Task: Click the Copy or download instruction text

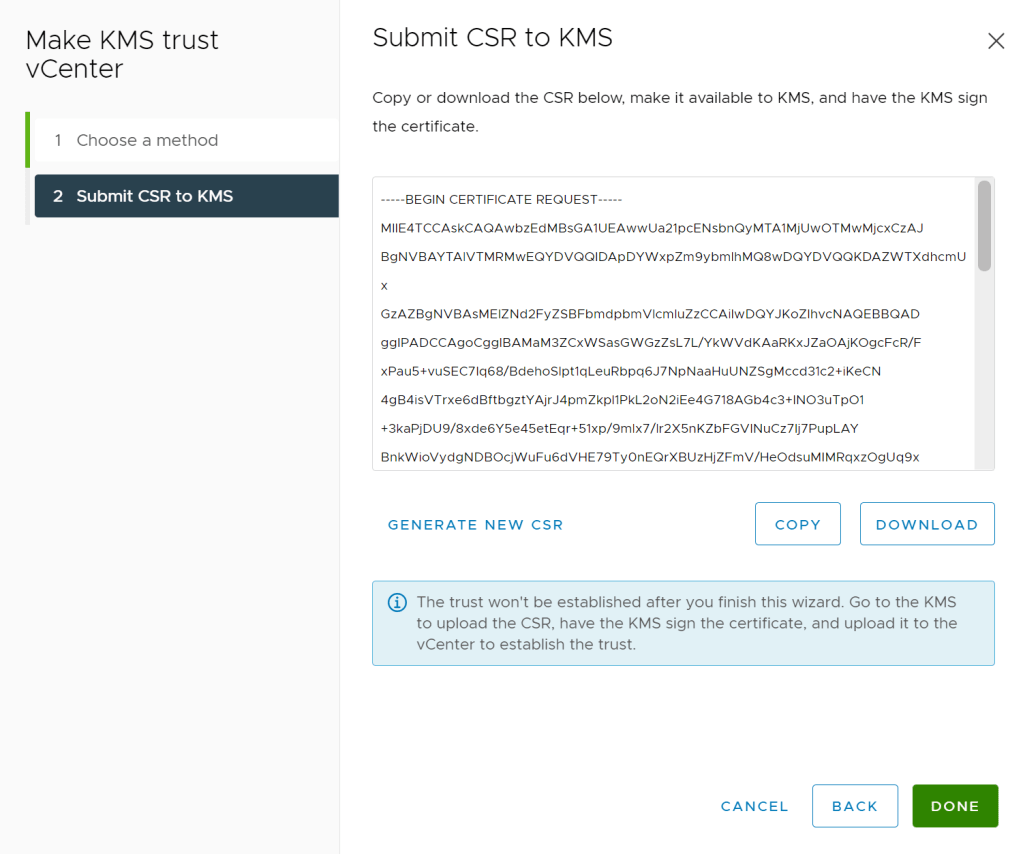Action: (x=679, y=111)
